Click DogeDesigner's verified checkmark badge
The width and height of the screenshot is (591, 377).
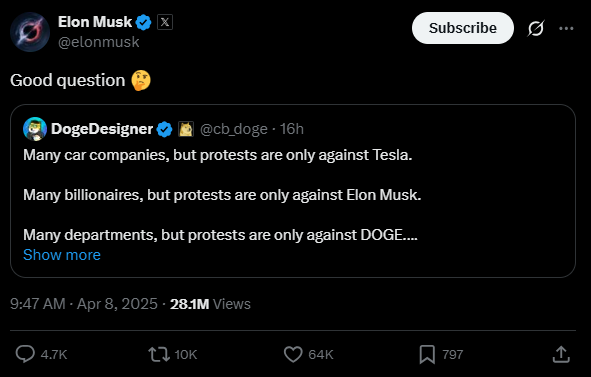[x=164, y=129]
